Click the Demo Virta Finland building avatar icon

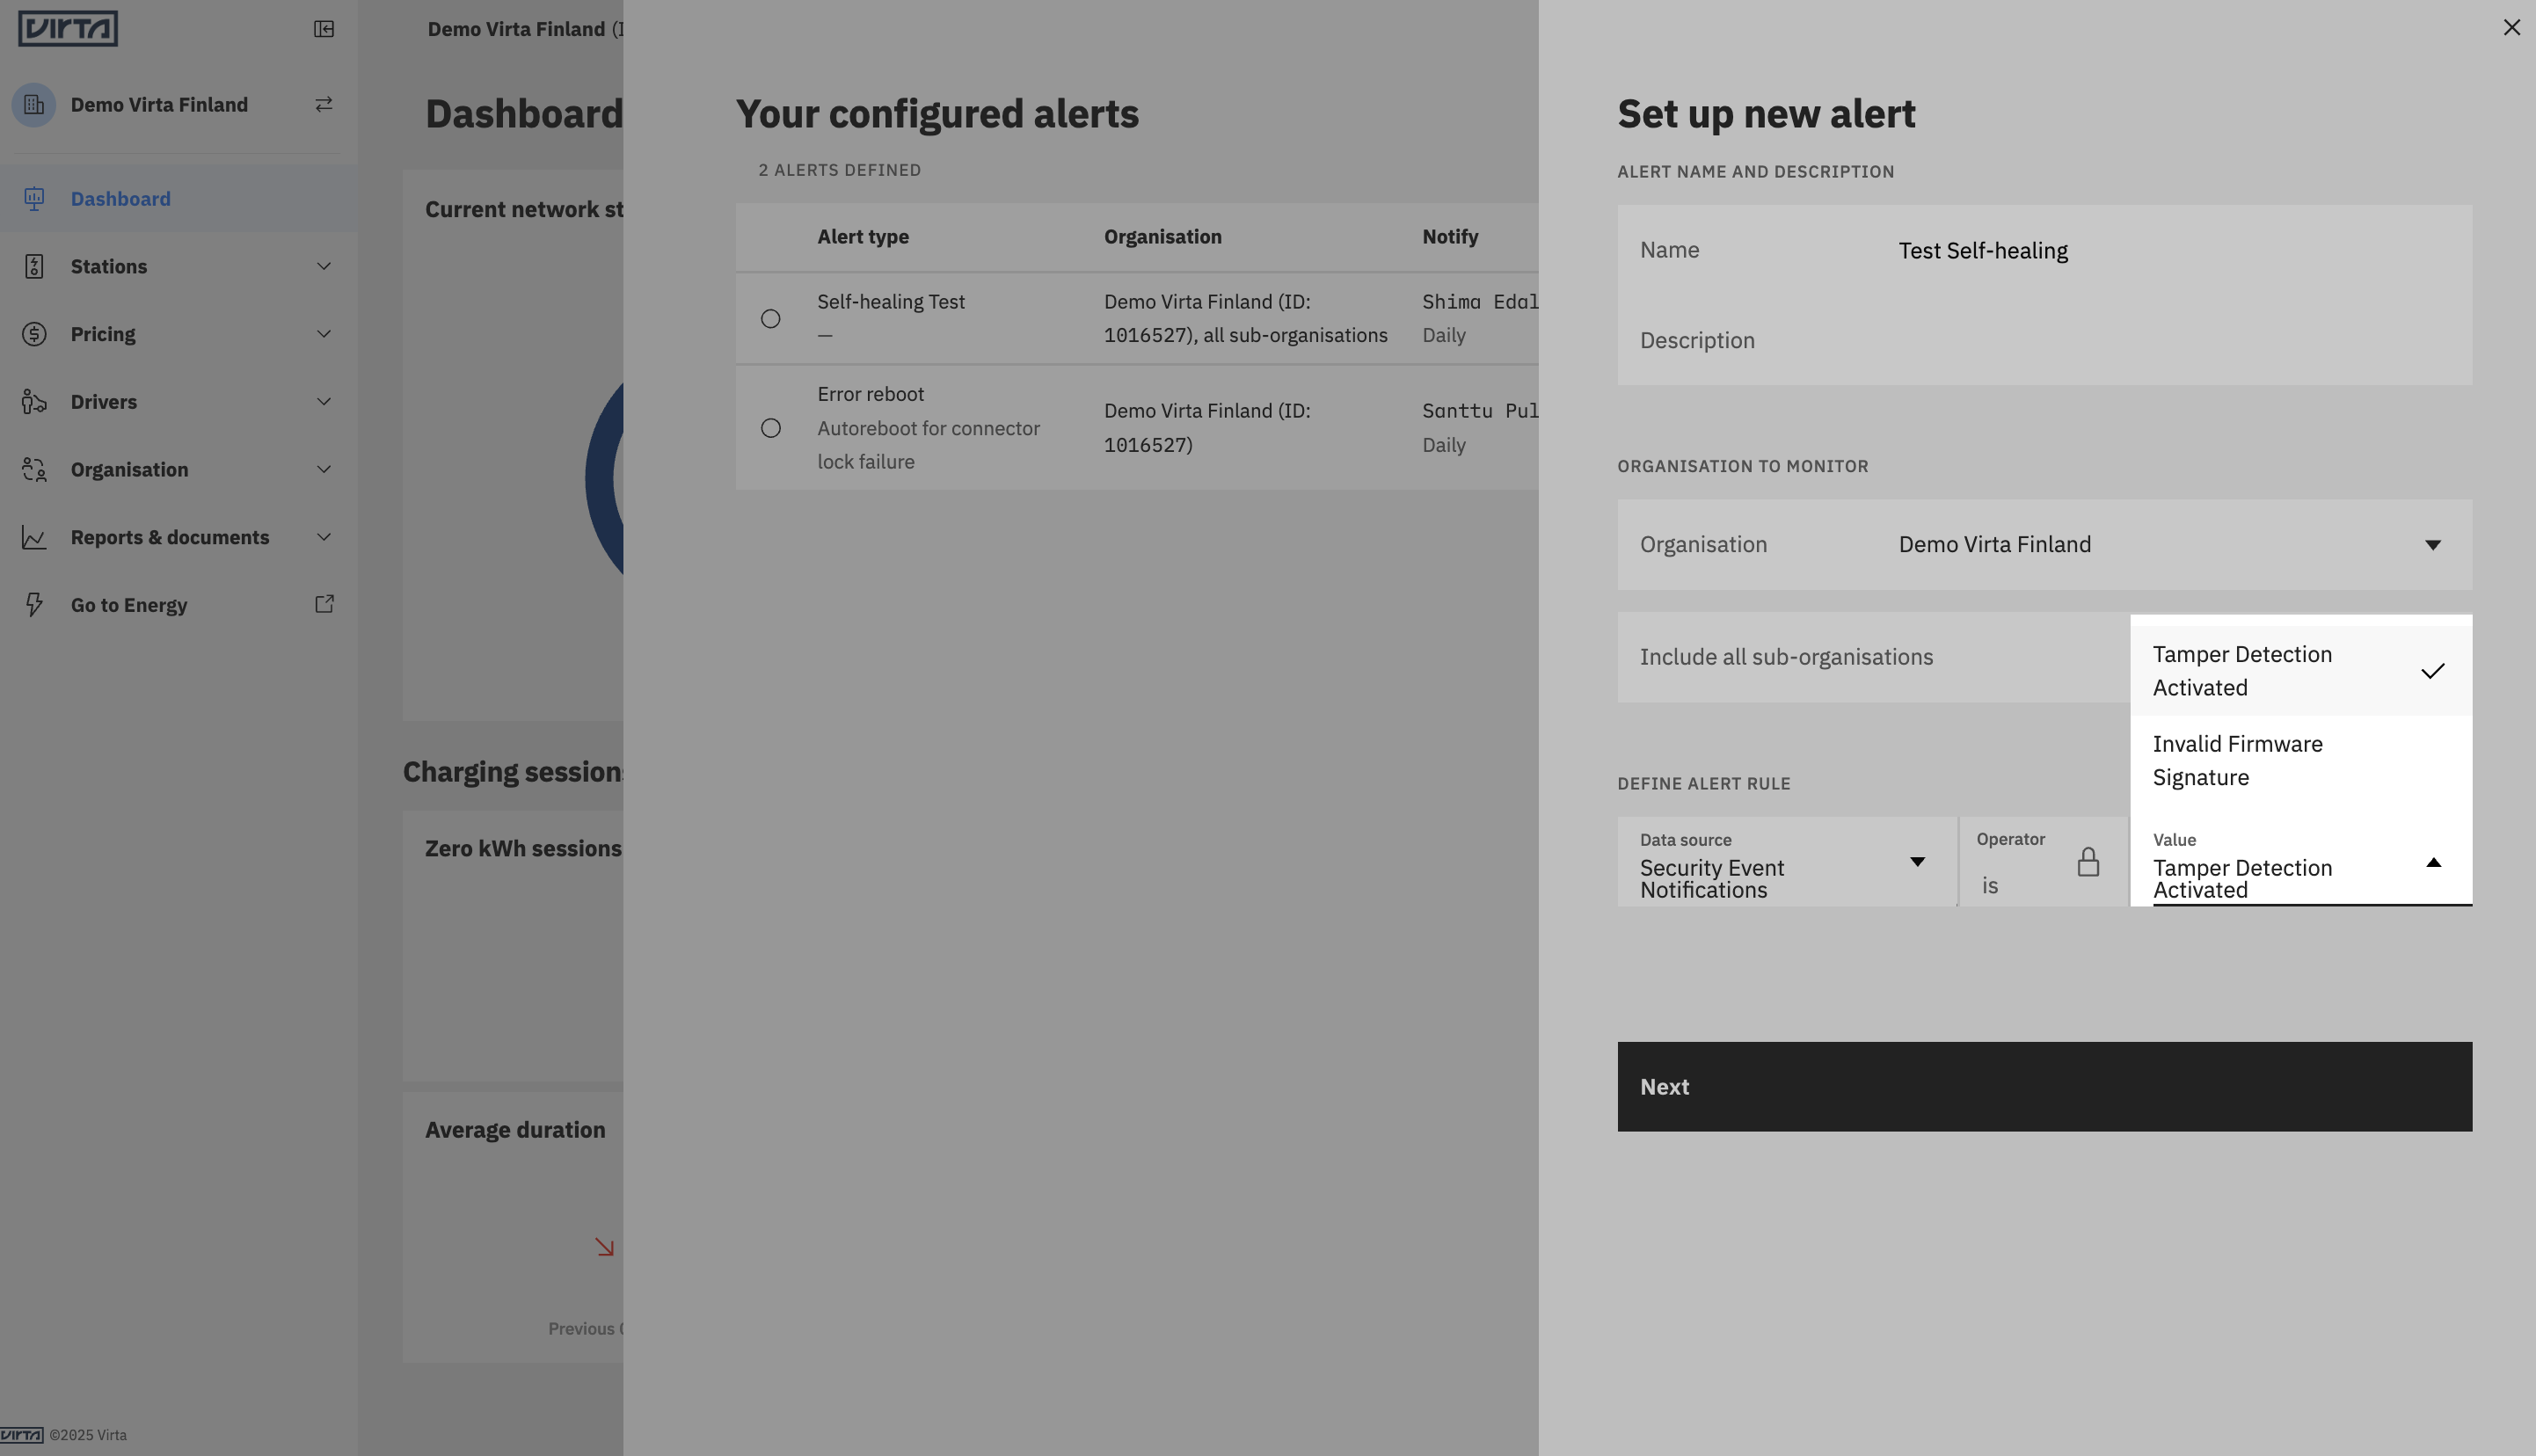click(34, 105)
